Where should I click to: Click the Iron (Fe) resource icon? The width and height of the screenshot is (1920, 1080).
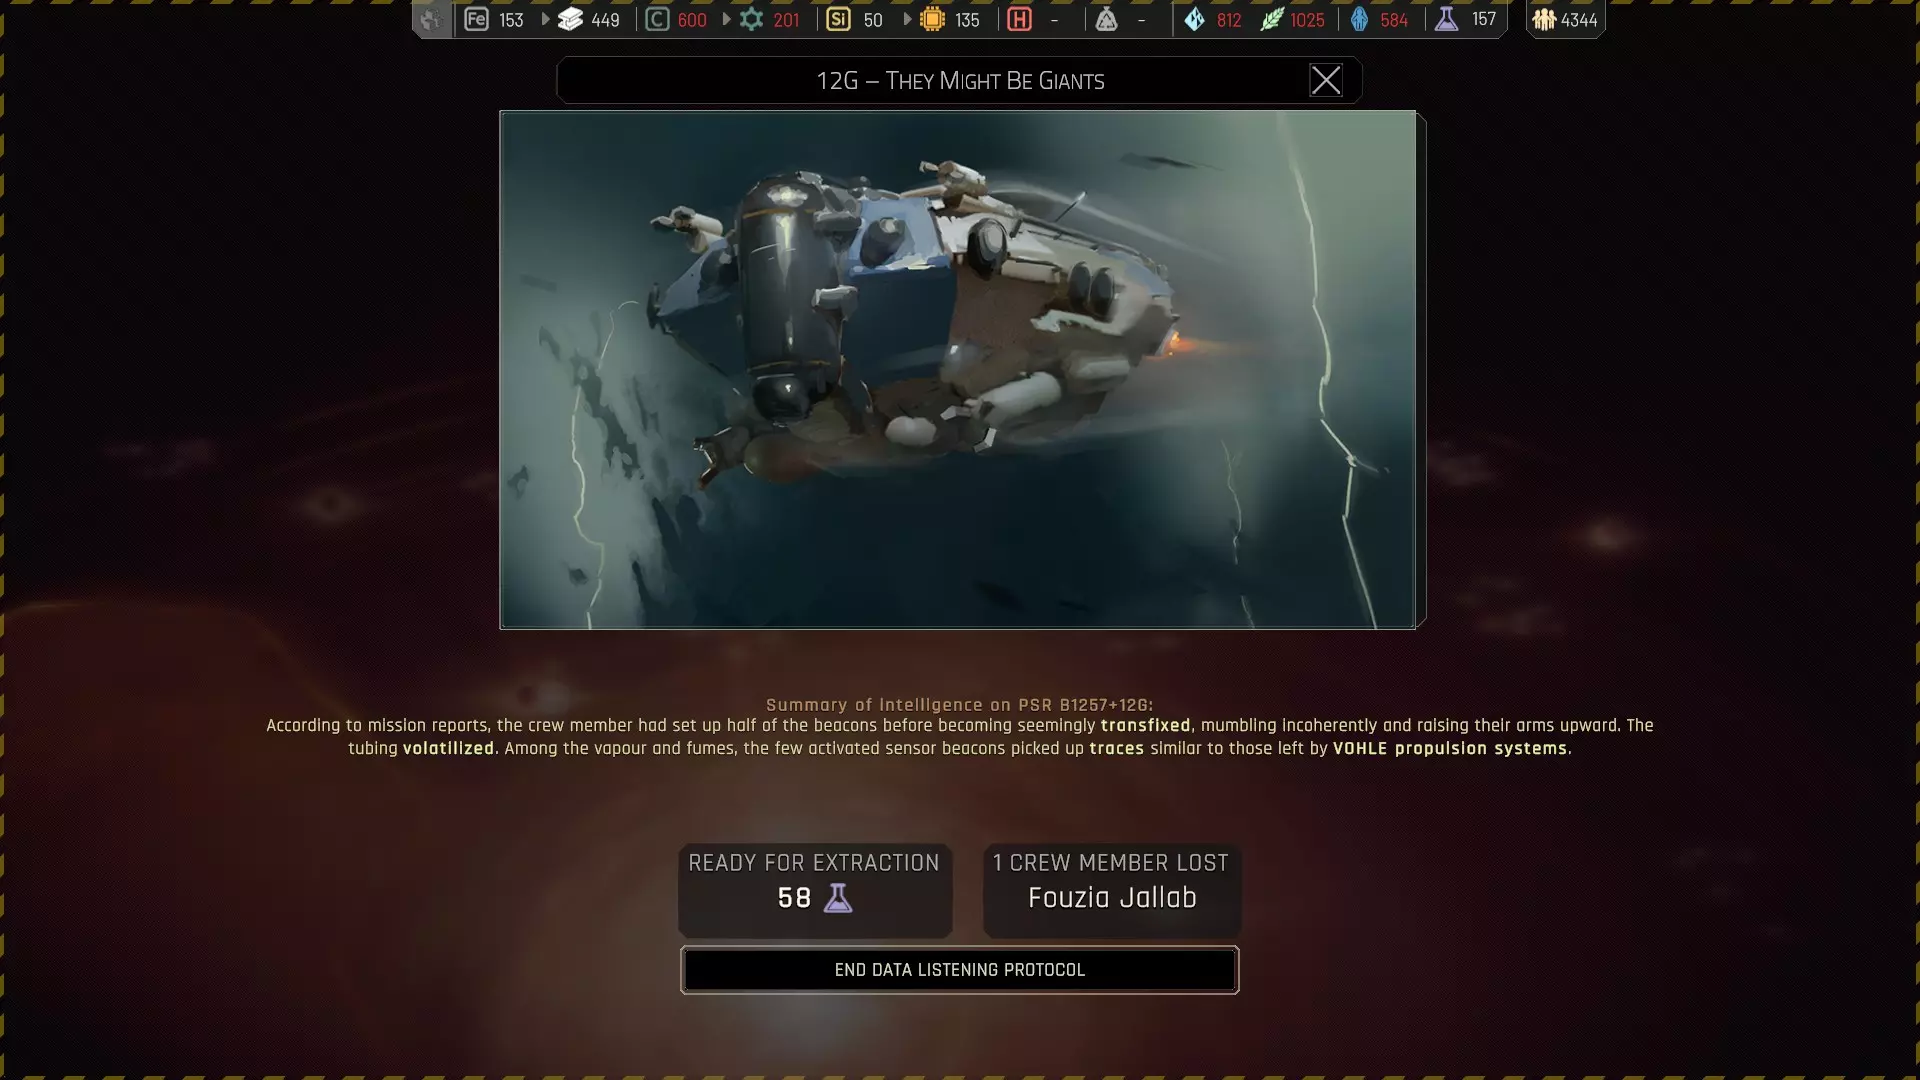point(476,20)
